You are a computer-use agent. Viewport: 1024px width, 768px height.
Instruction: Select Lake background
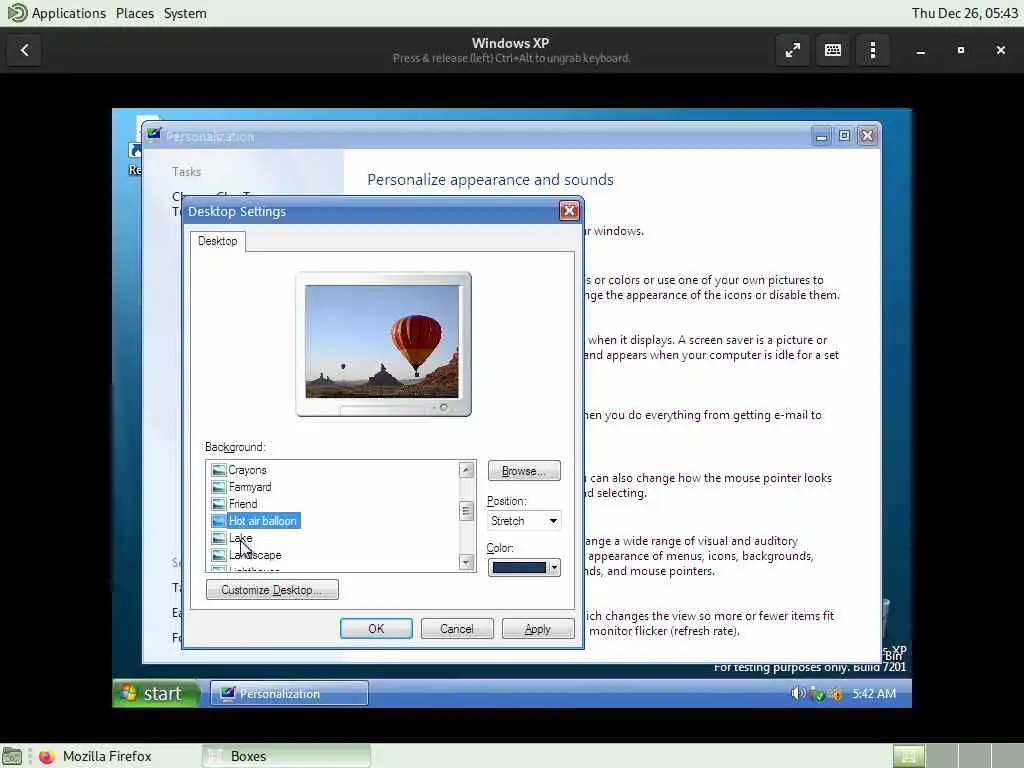pyautogui.click(x=240, y=537)
